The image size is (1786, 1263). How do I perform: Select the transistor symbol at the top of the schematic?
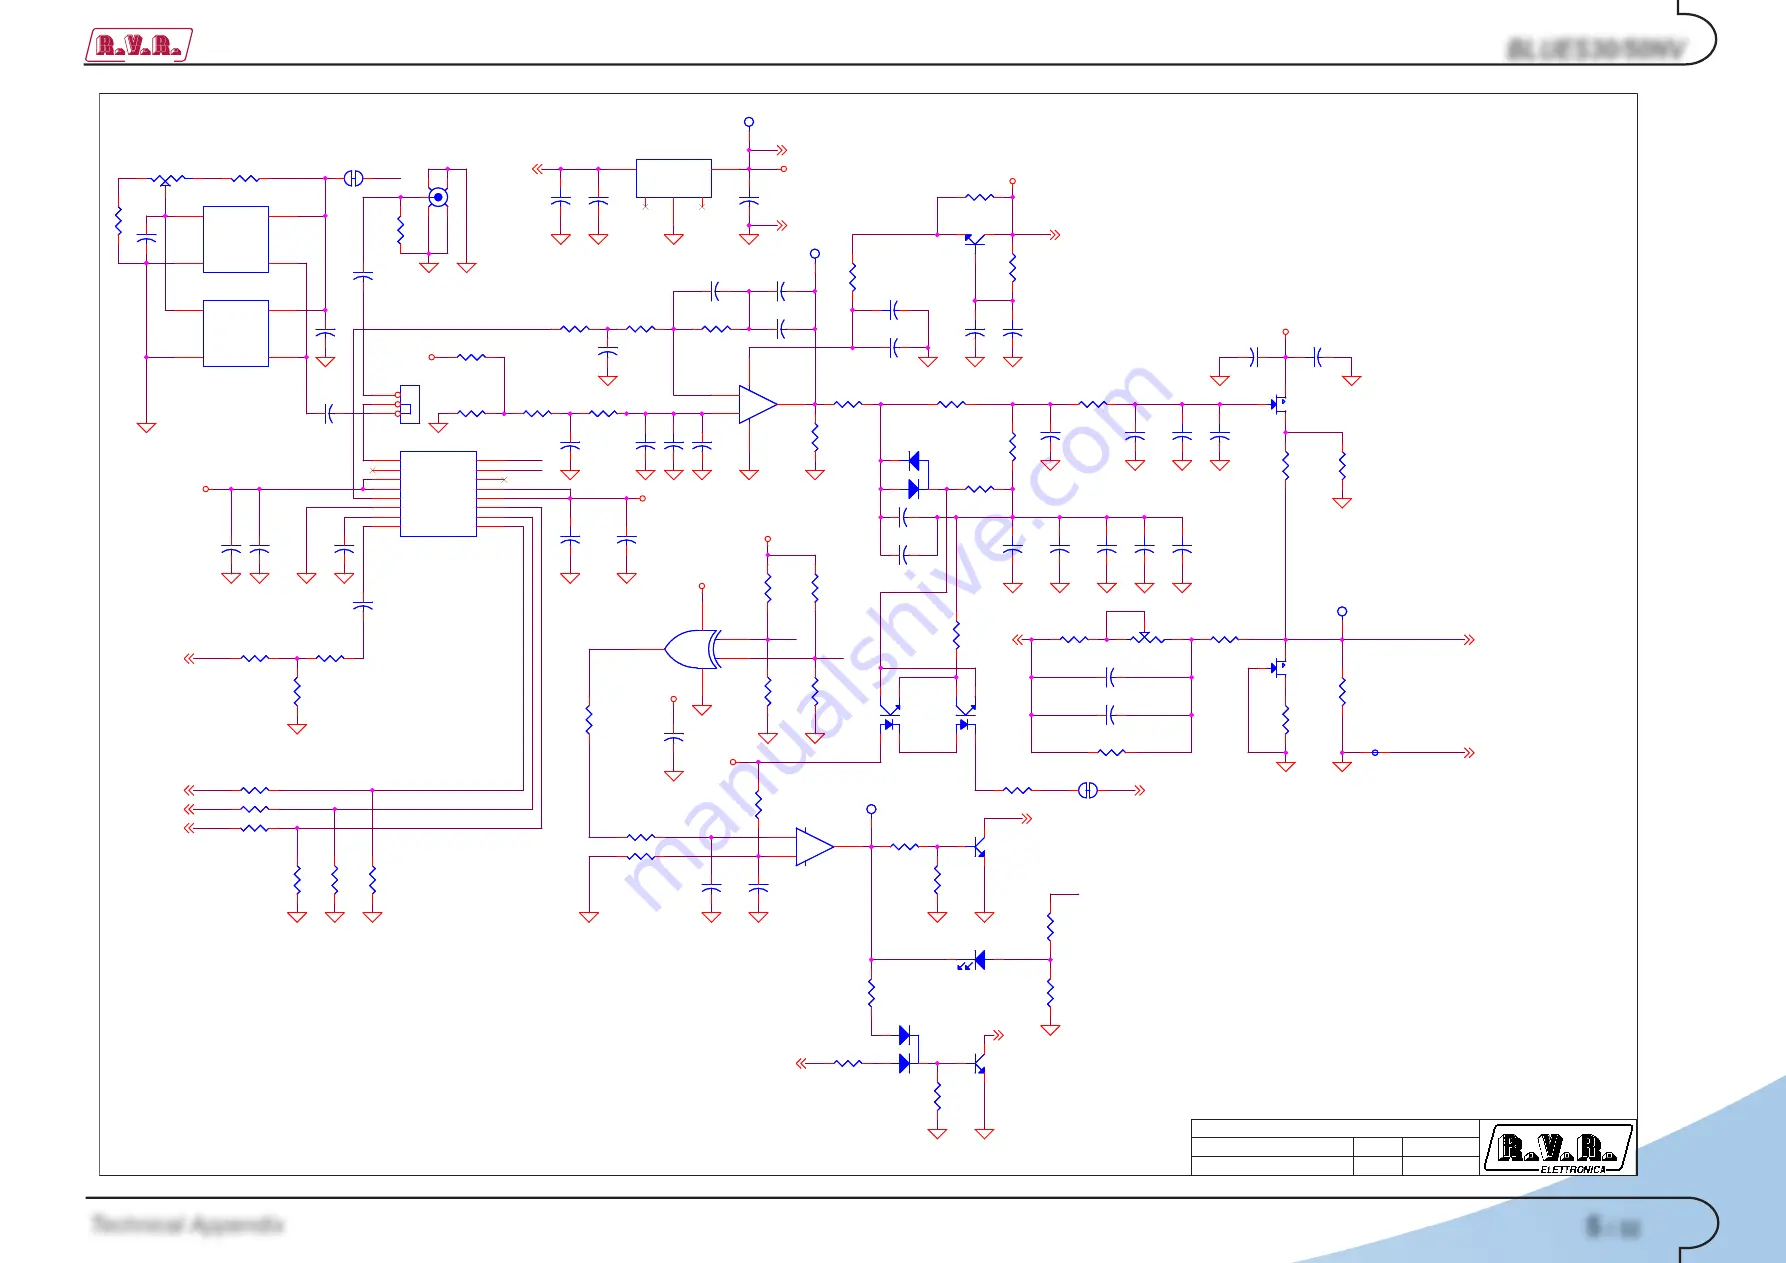(975, 239)
